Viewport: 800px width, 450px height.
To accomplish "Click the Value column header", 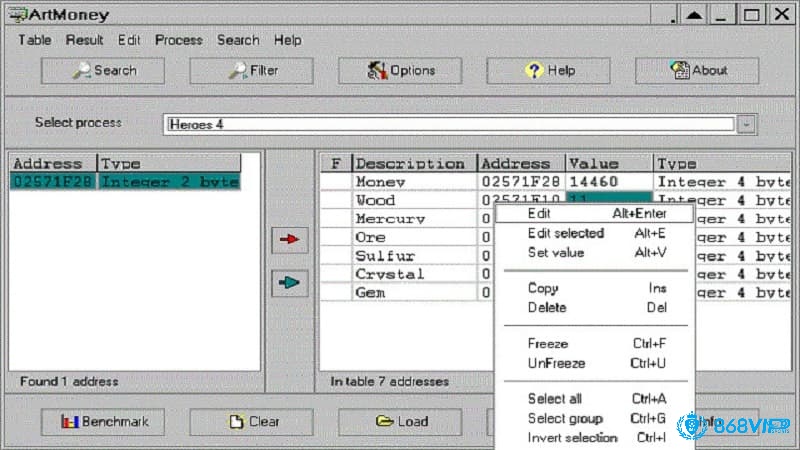I will pyautogui.click(x=609, y=164).
